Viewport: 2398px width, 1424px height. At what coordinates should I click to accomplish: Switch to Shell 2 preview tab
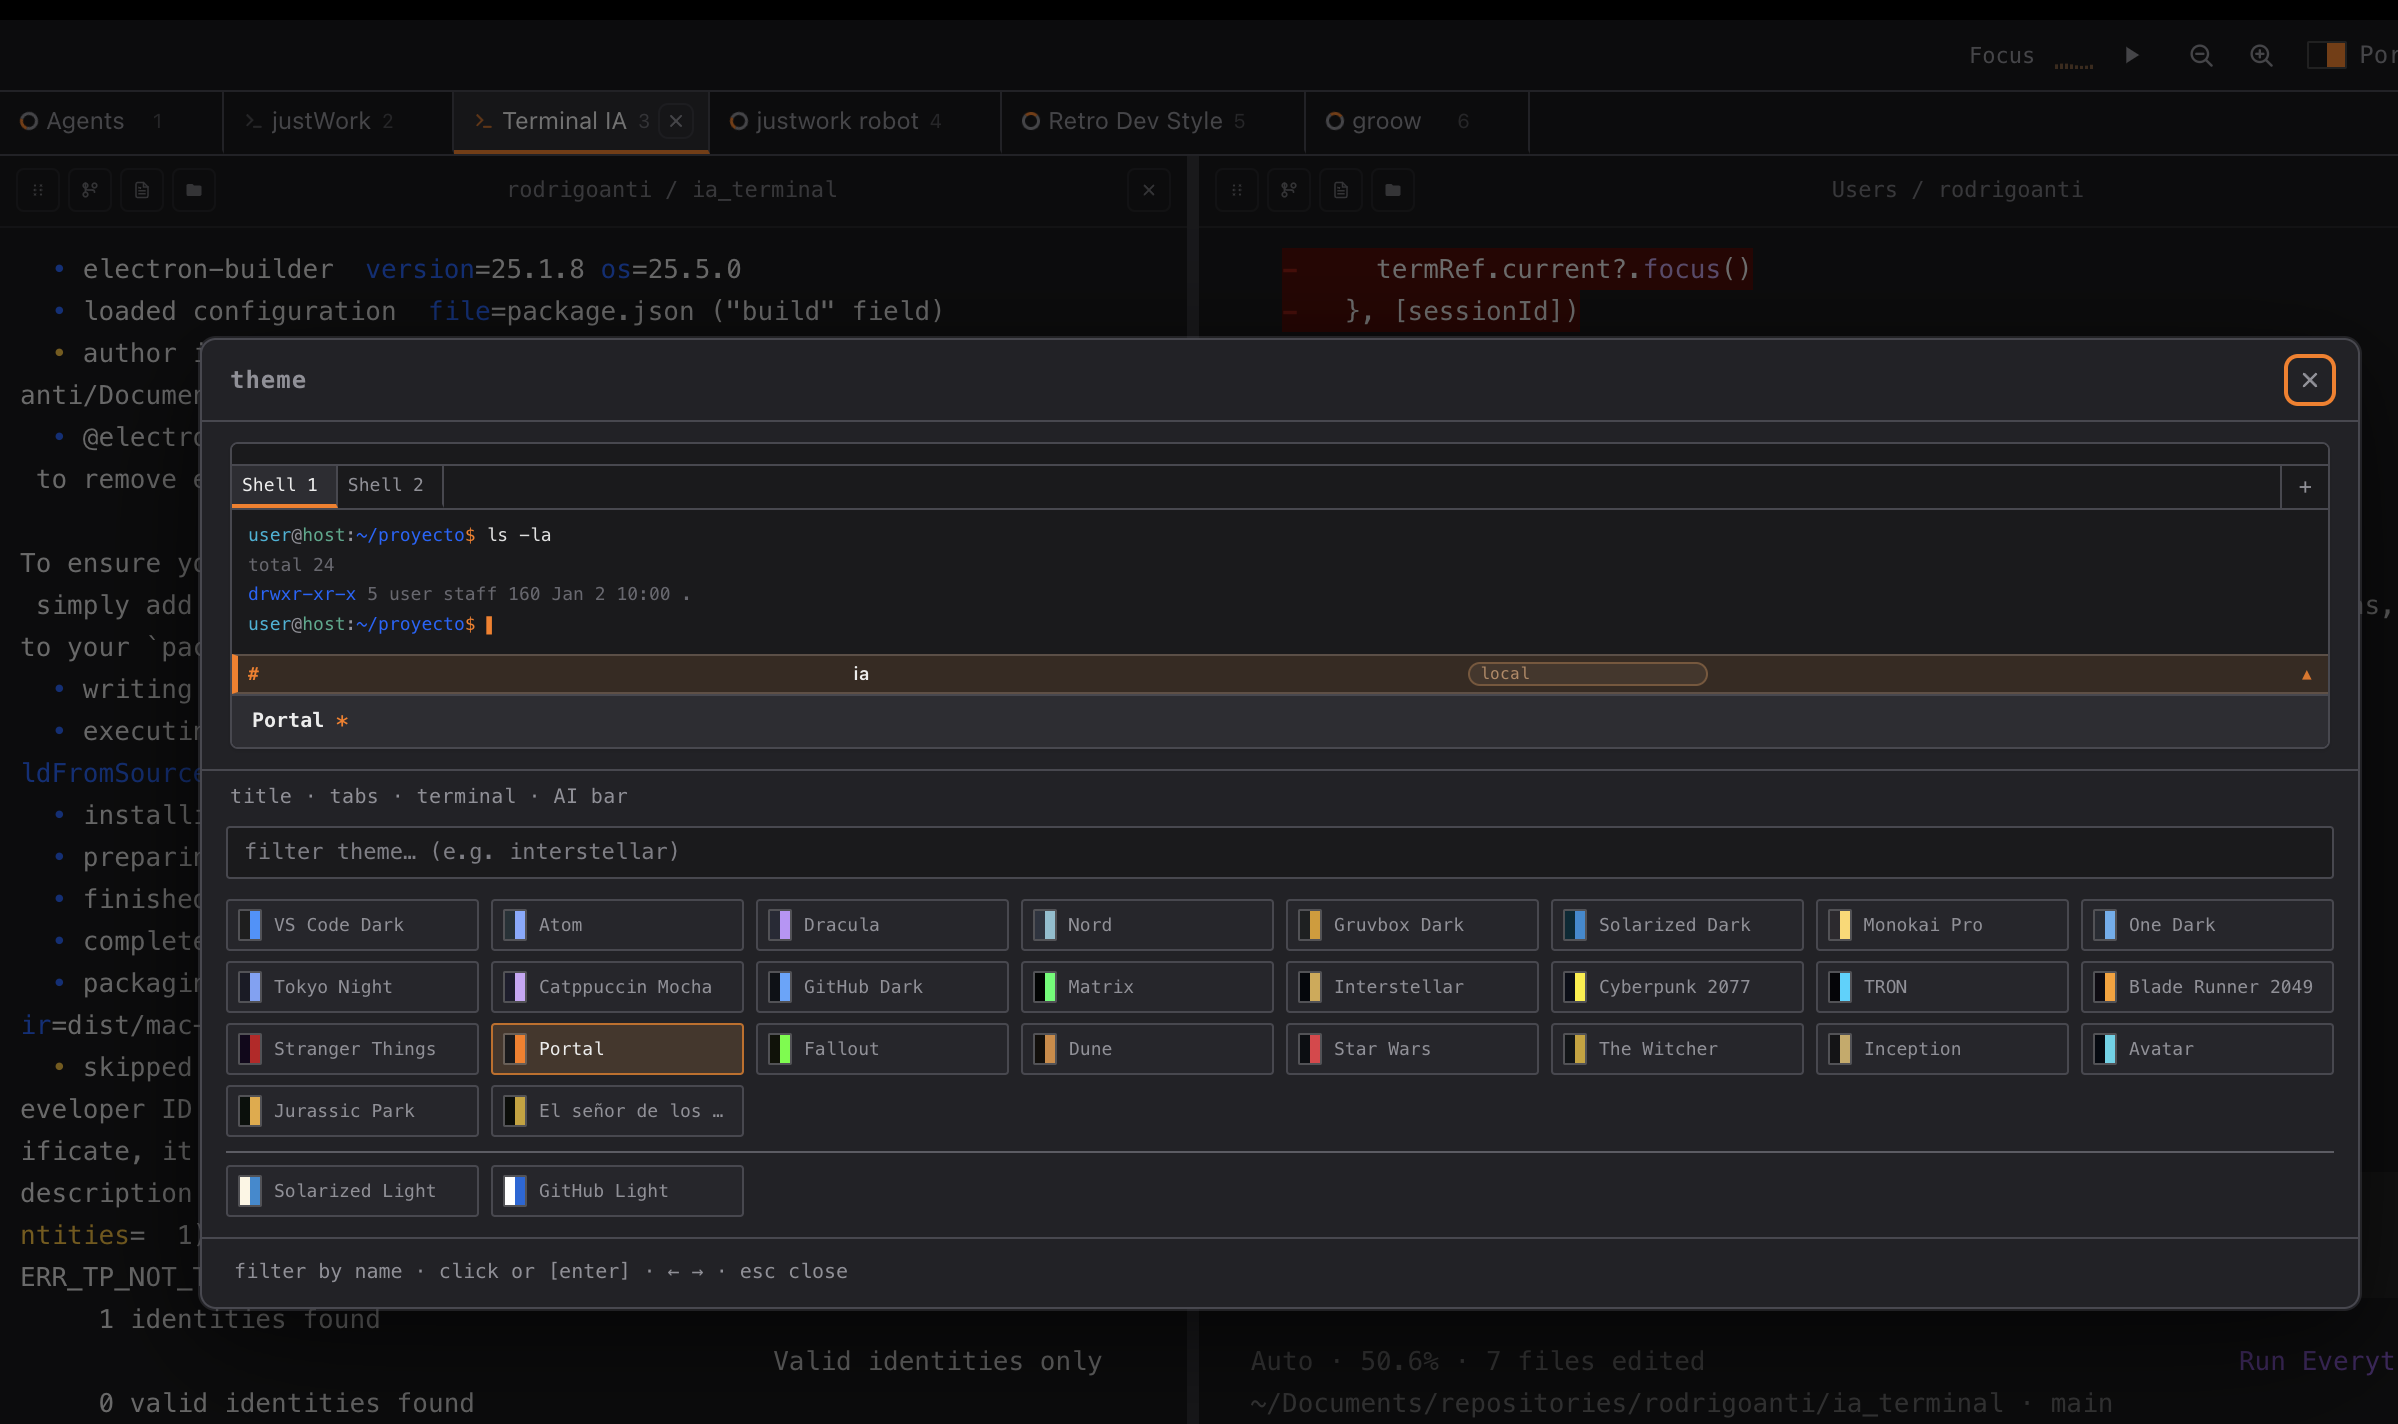coord(386,485)
